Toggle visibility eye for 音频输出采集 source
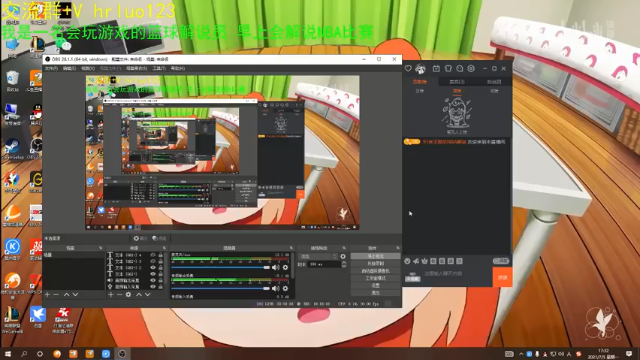The height and width of the screenshot is (360, 640). 153,280
